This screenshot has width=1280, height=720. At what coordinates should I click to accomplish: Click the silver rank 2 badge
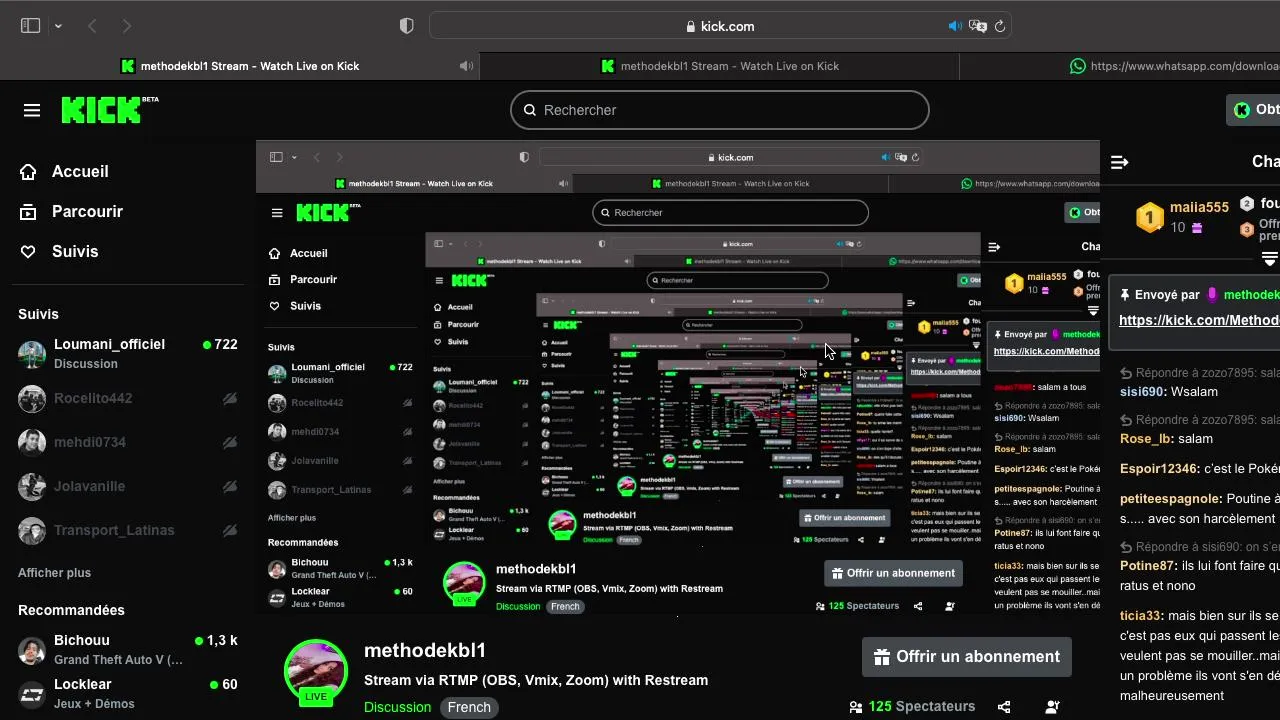(x=1247, y=204)
